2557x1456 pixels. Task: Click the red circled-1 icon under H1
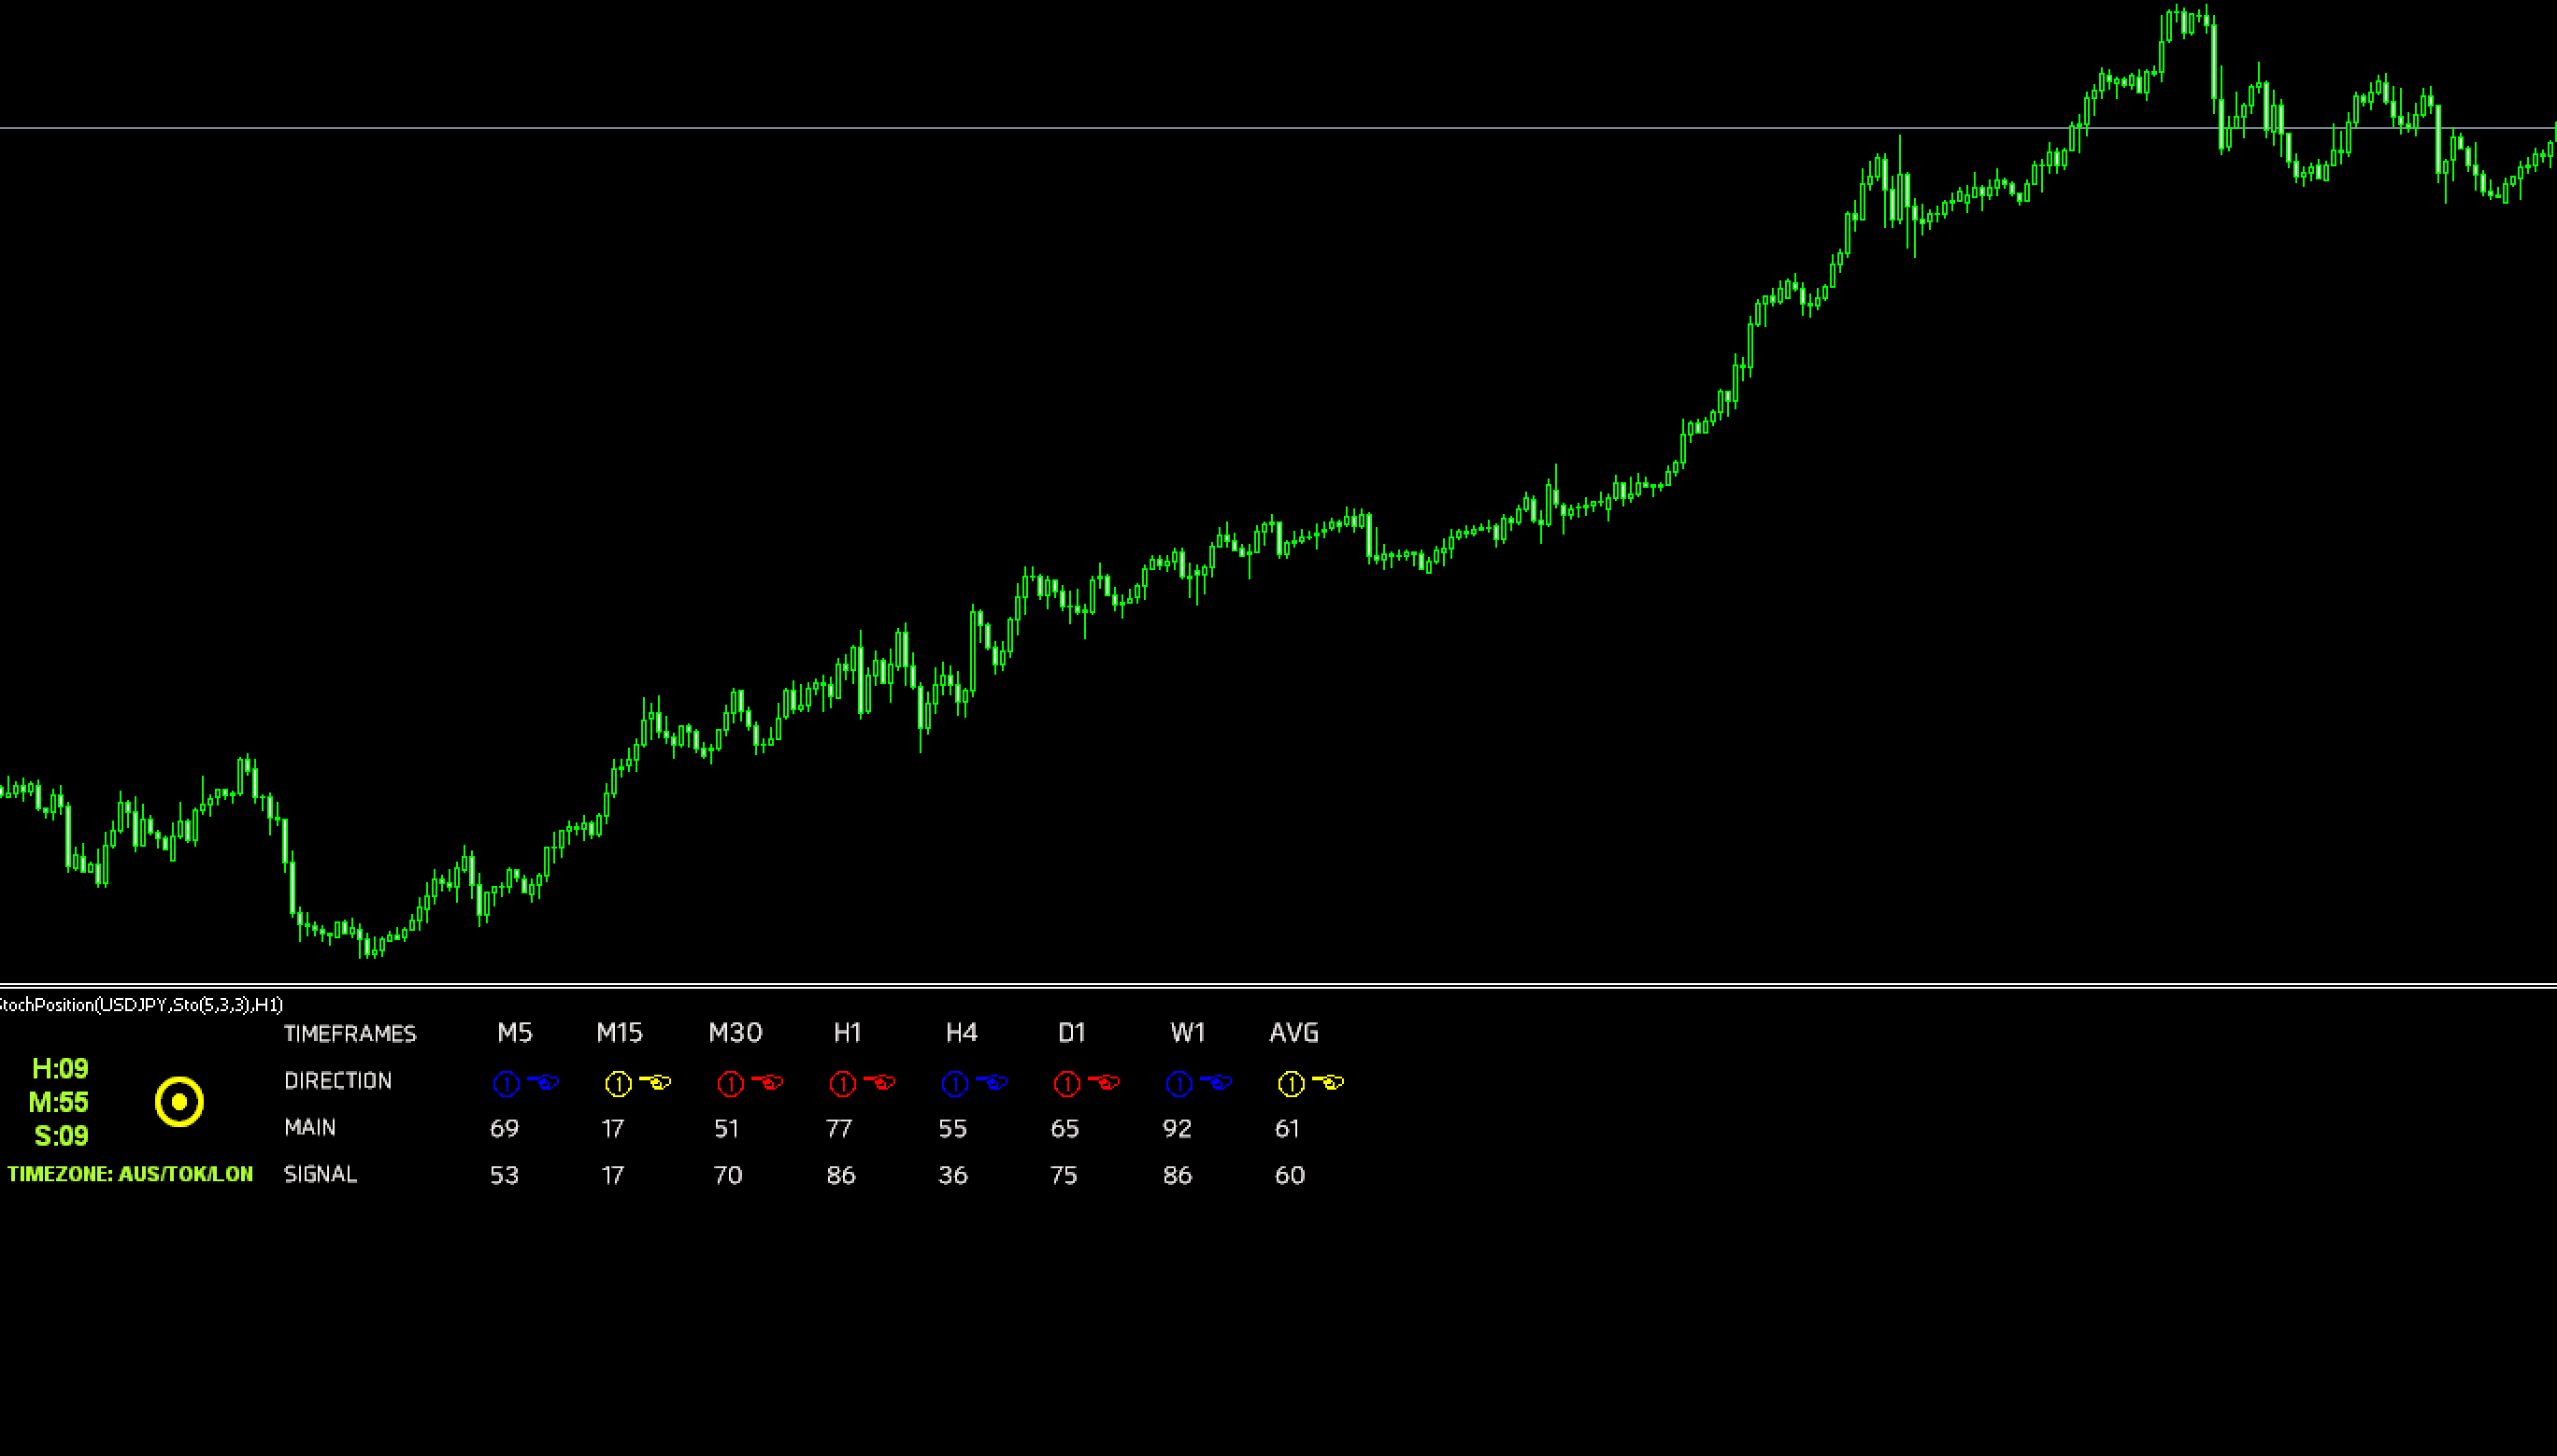click(843, 1084)
